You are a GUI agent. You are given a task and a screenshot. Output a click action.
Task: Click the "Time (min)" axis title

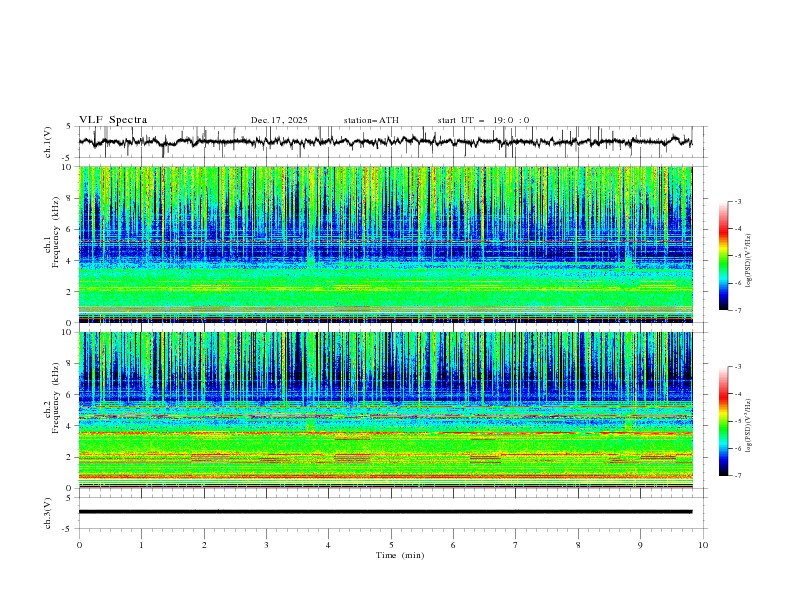coord(400,555)
